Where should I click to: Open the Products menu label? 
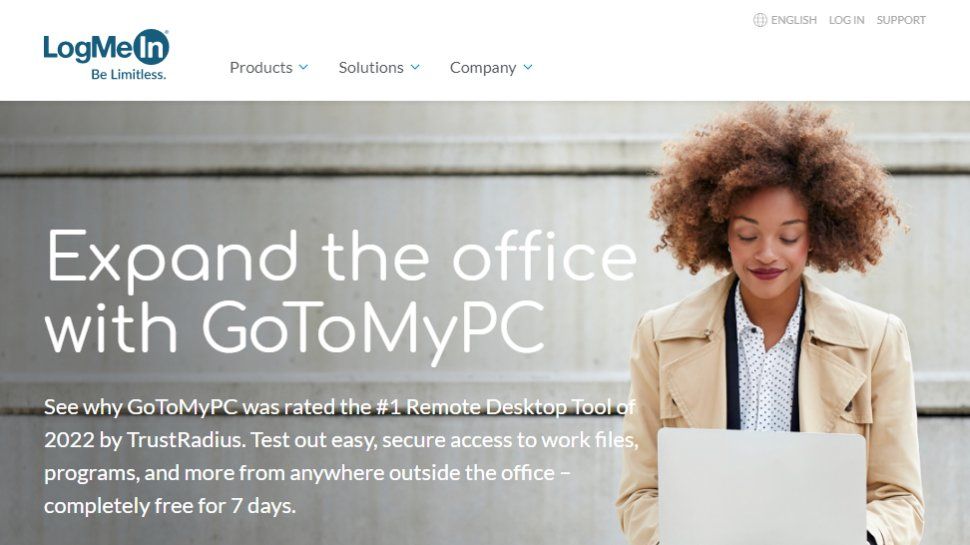pyautogui.click(x=261, y=67)
